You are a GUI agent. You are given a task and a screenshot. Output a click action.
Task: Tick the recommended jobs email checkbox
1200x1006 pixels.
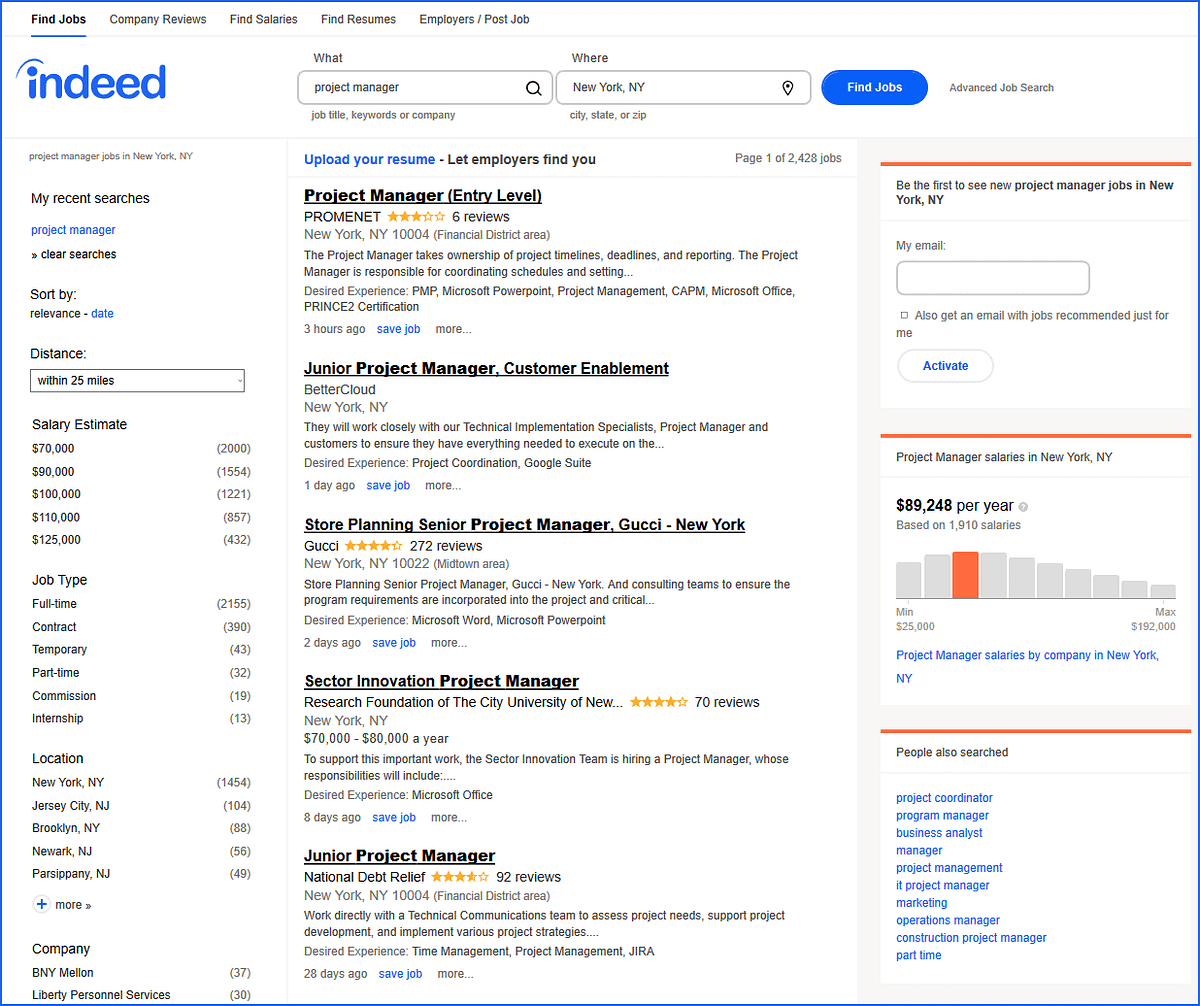click(x=904, y=316)
